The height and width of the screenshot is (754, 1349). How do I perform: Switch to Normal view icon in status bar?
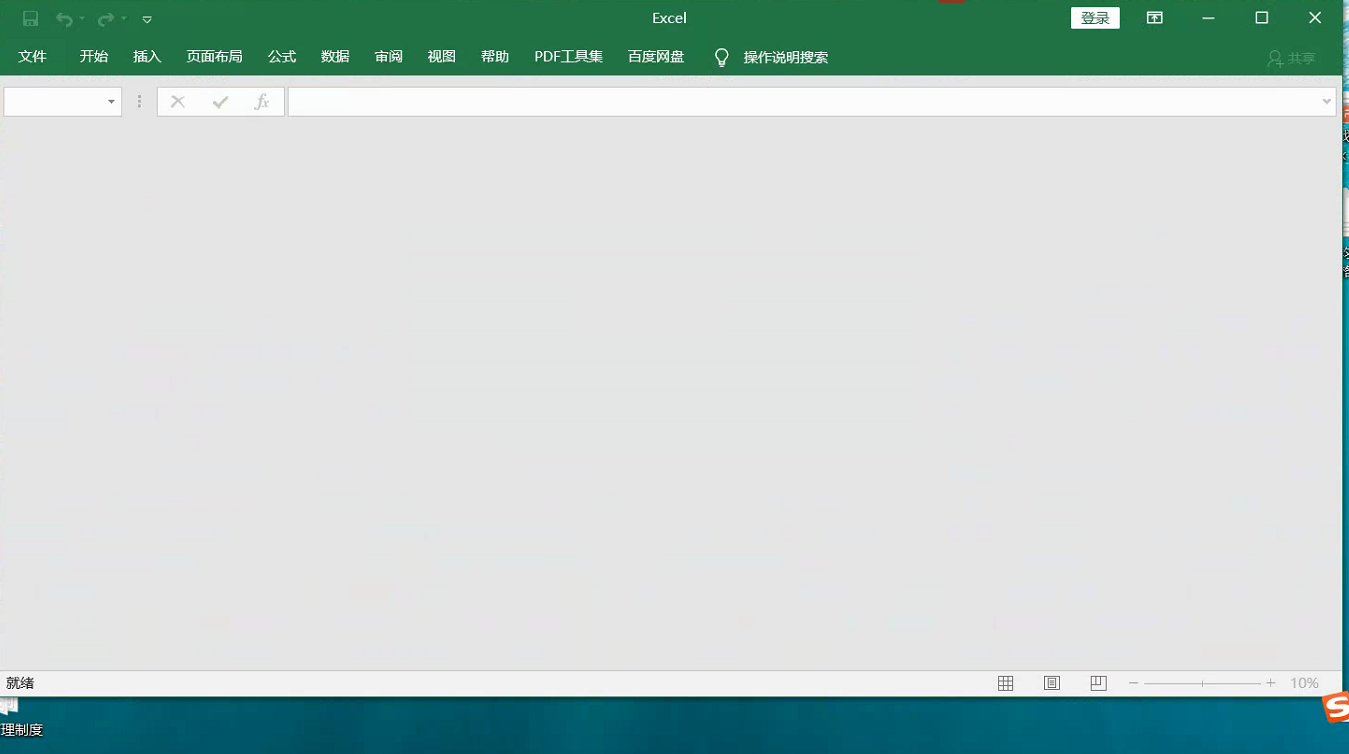[1006, 683]
